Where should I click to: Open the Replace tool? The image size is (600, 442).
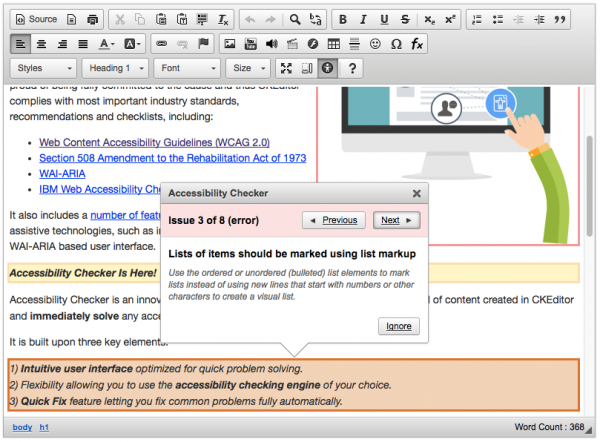[x=315, y=19]
